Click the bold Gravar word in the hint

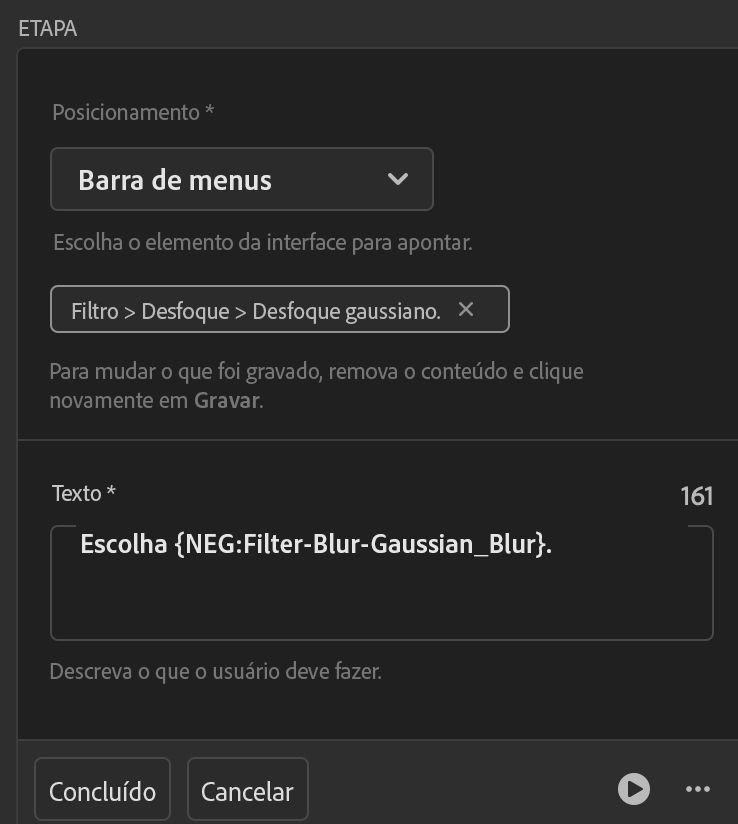point(225,401)
